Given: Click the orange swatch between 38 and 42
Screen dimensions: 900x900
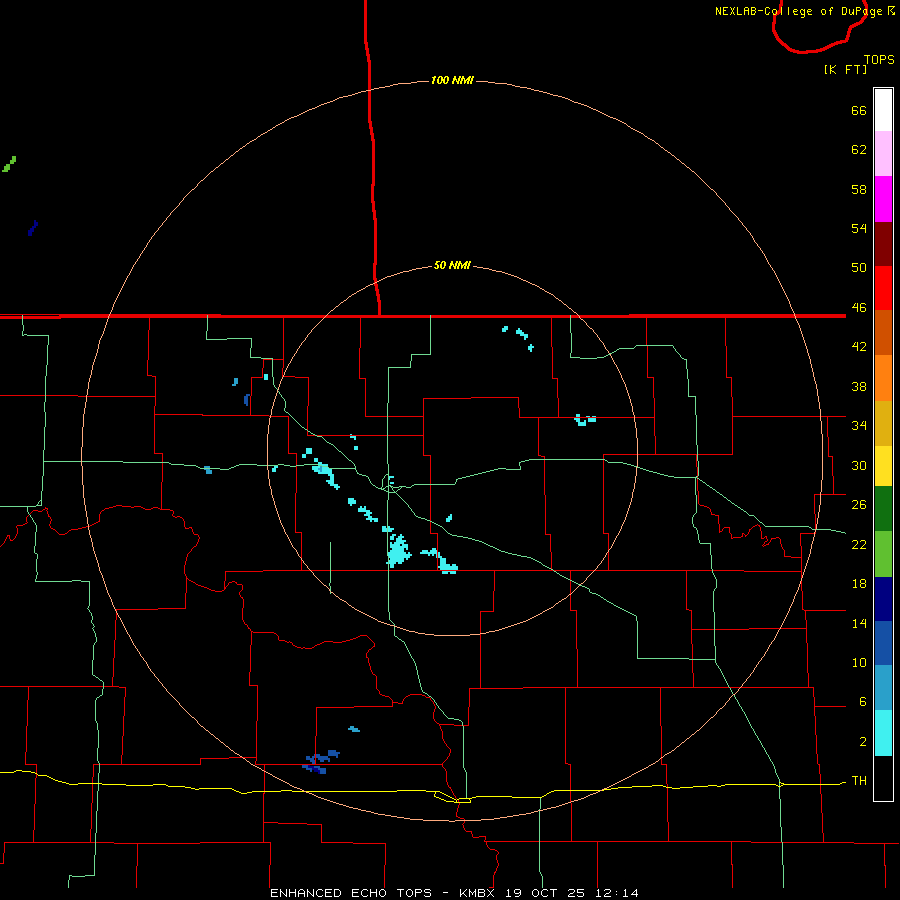Looking at the screenshot, I should pyautogui.click(x=883, y=378).
